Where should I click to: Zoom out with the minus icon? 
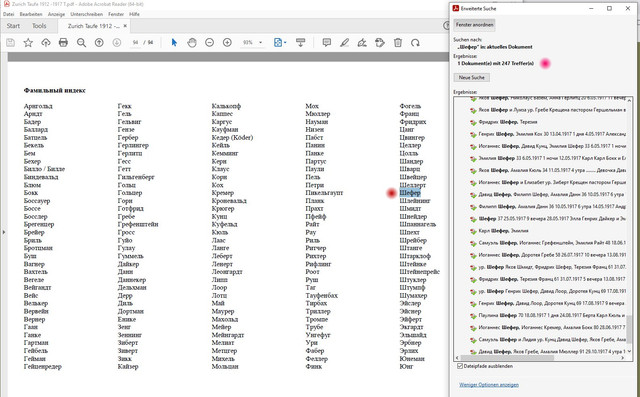click(209, 42)
